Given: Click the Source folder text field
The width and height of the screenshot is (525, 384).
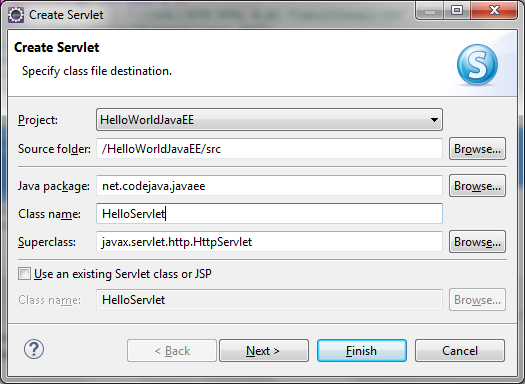Looking at the screenshot, I should click(x=269, y=149).
